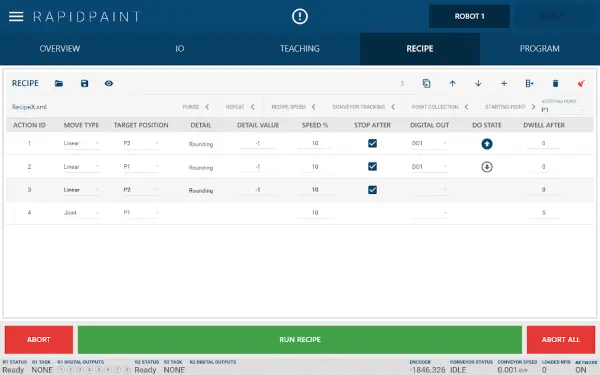Edit the Speed % field for action 1
Screen dimensions: 600x375
[315, 143]
